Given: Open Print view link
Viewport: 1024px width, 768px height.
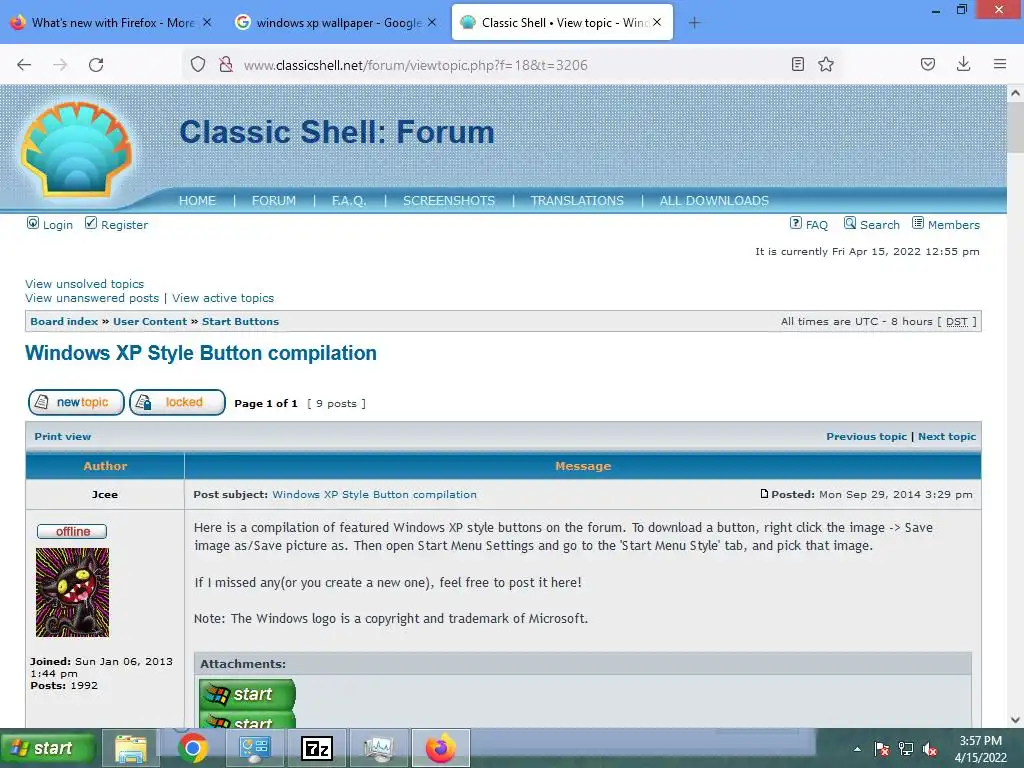Looking at the screenshot, I should 63,436.
